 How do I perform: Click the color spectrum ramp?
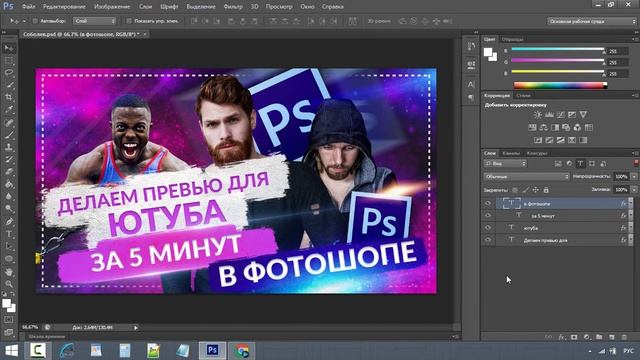(x=560, y=85)
